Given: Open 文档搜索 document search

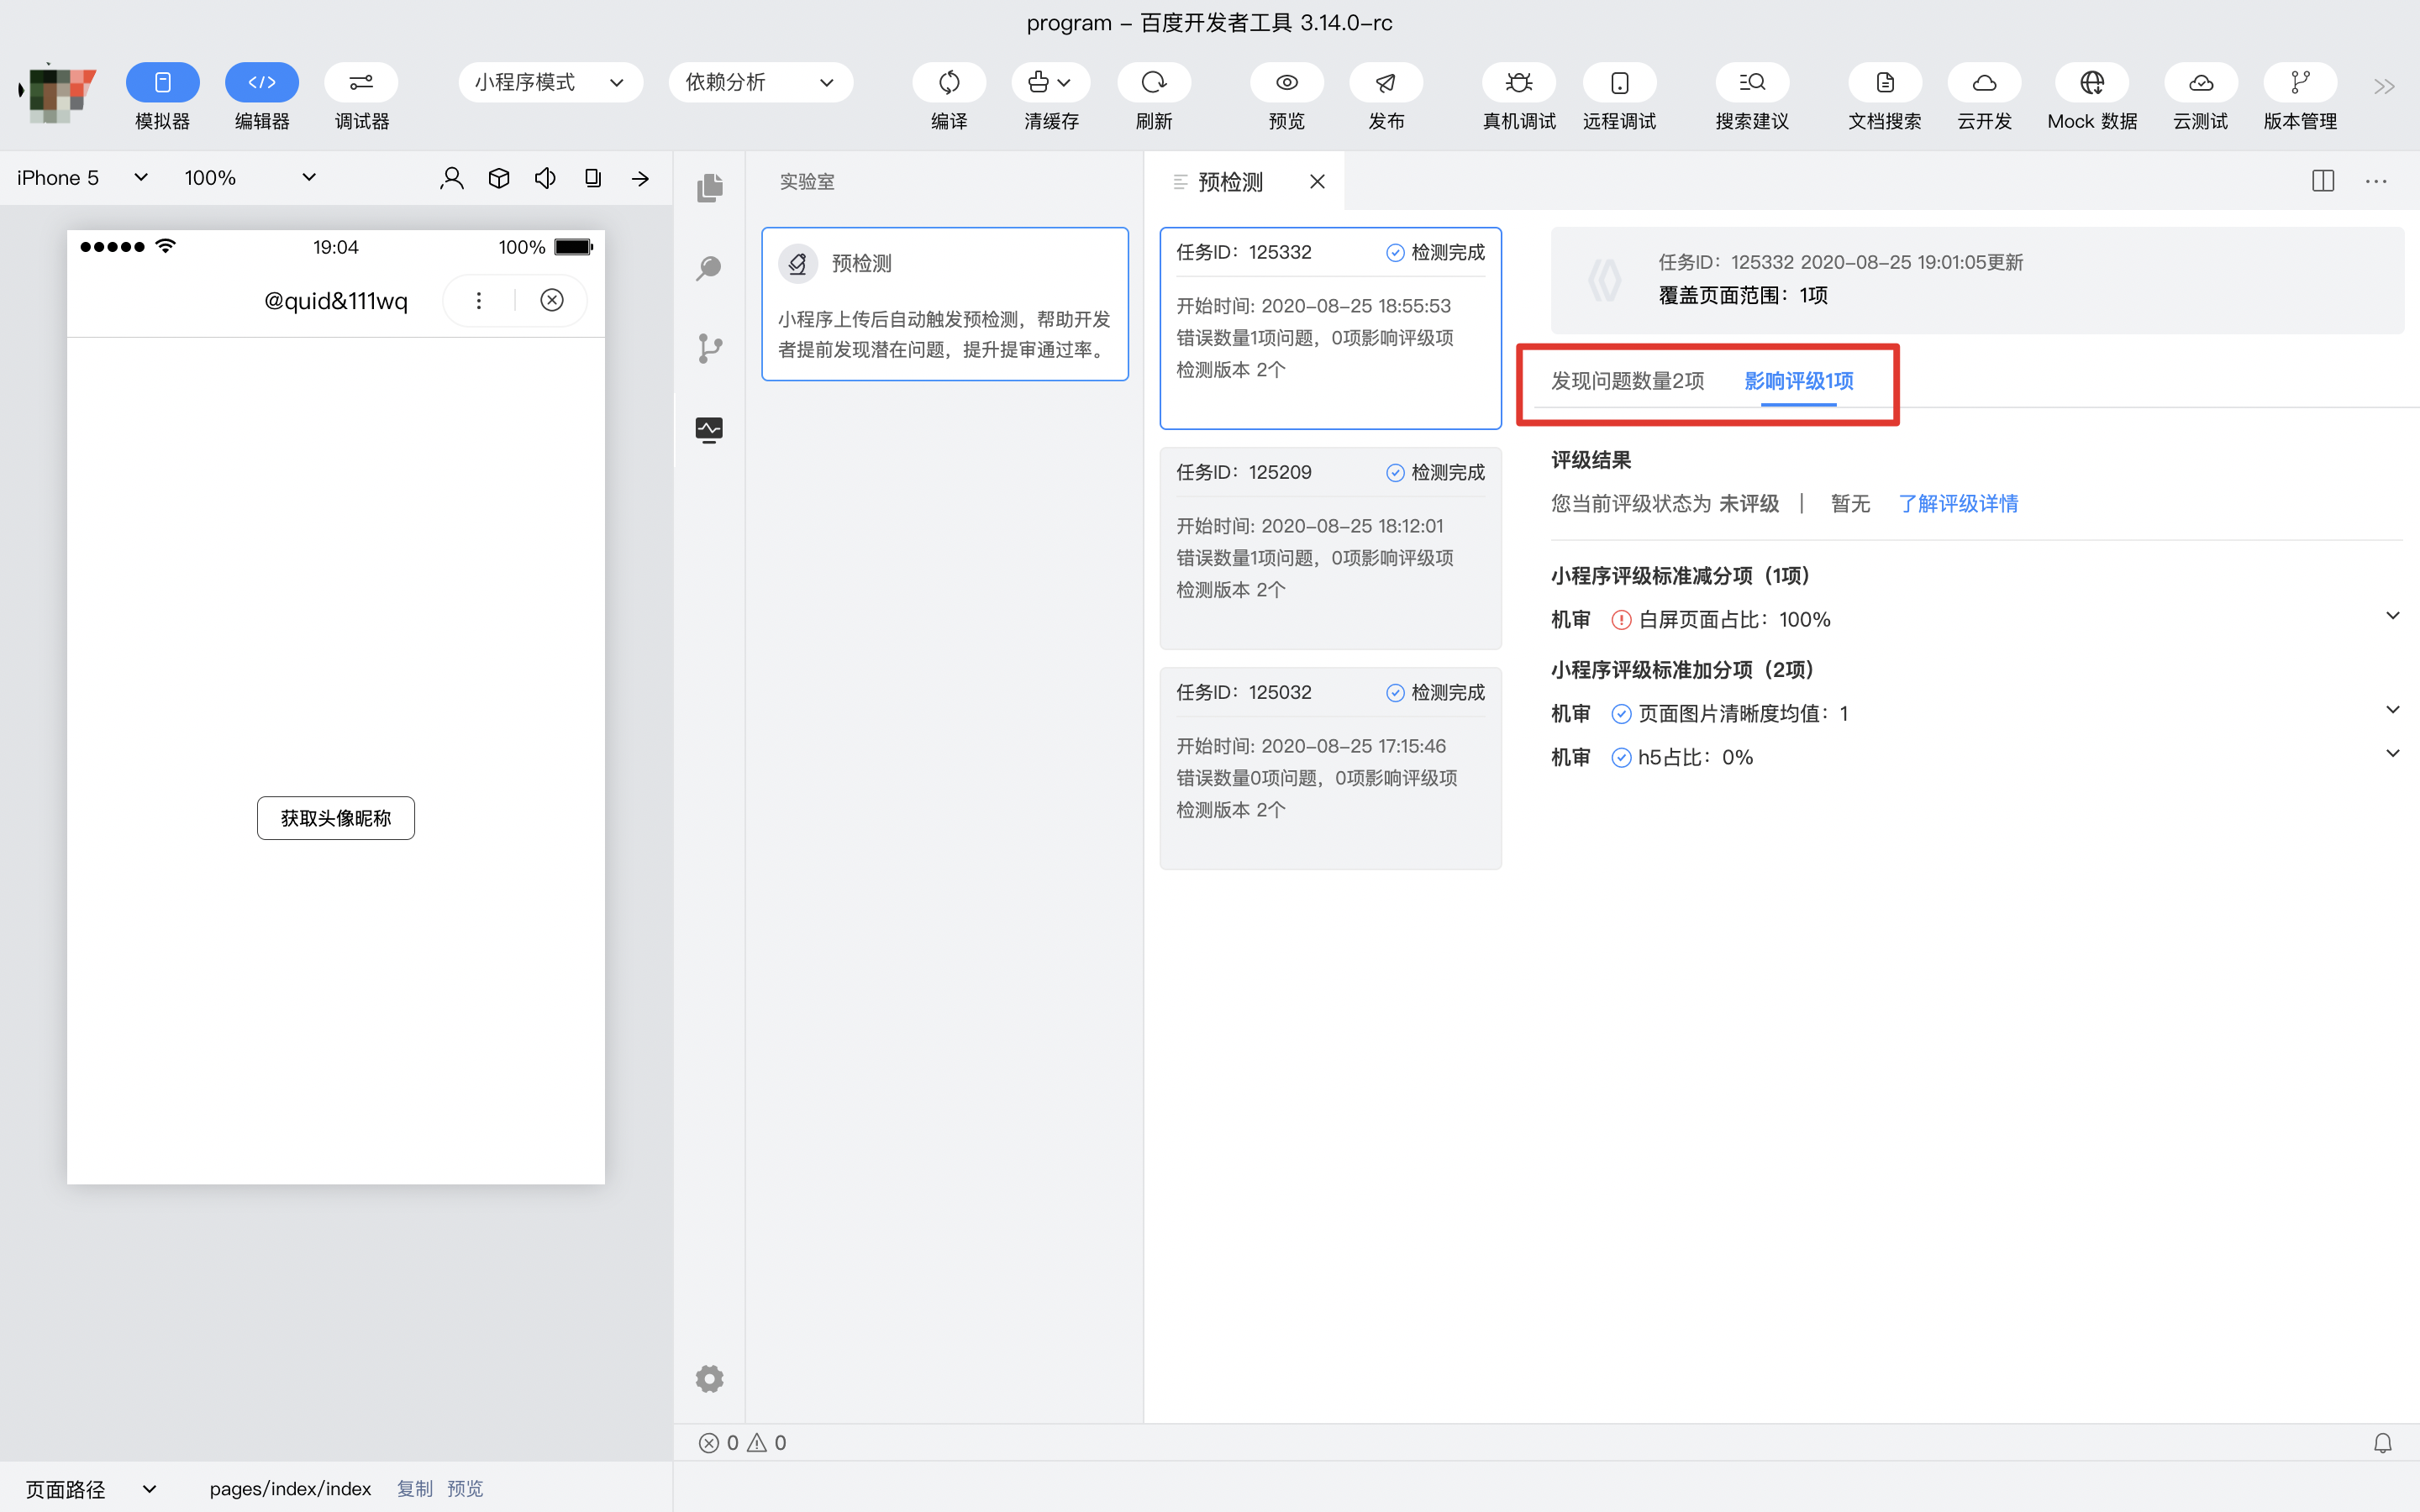Looking at the screenshot, I should 1885,82.
